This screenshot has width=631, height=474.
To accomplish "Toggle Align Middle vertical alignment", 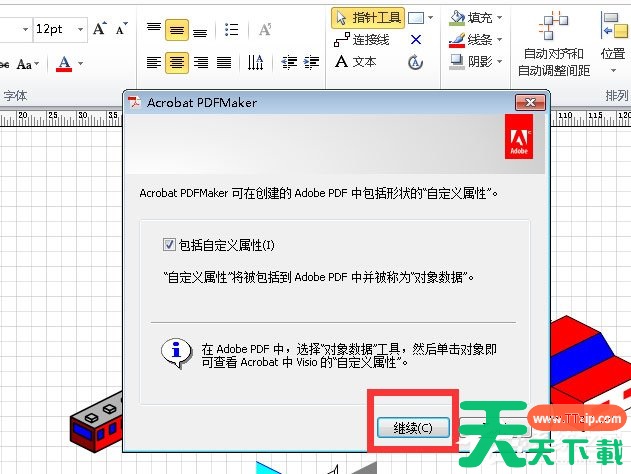I will [x=177, y=30].
